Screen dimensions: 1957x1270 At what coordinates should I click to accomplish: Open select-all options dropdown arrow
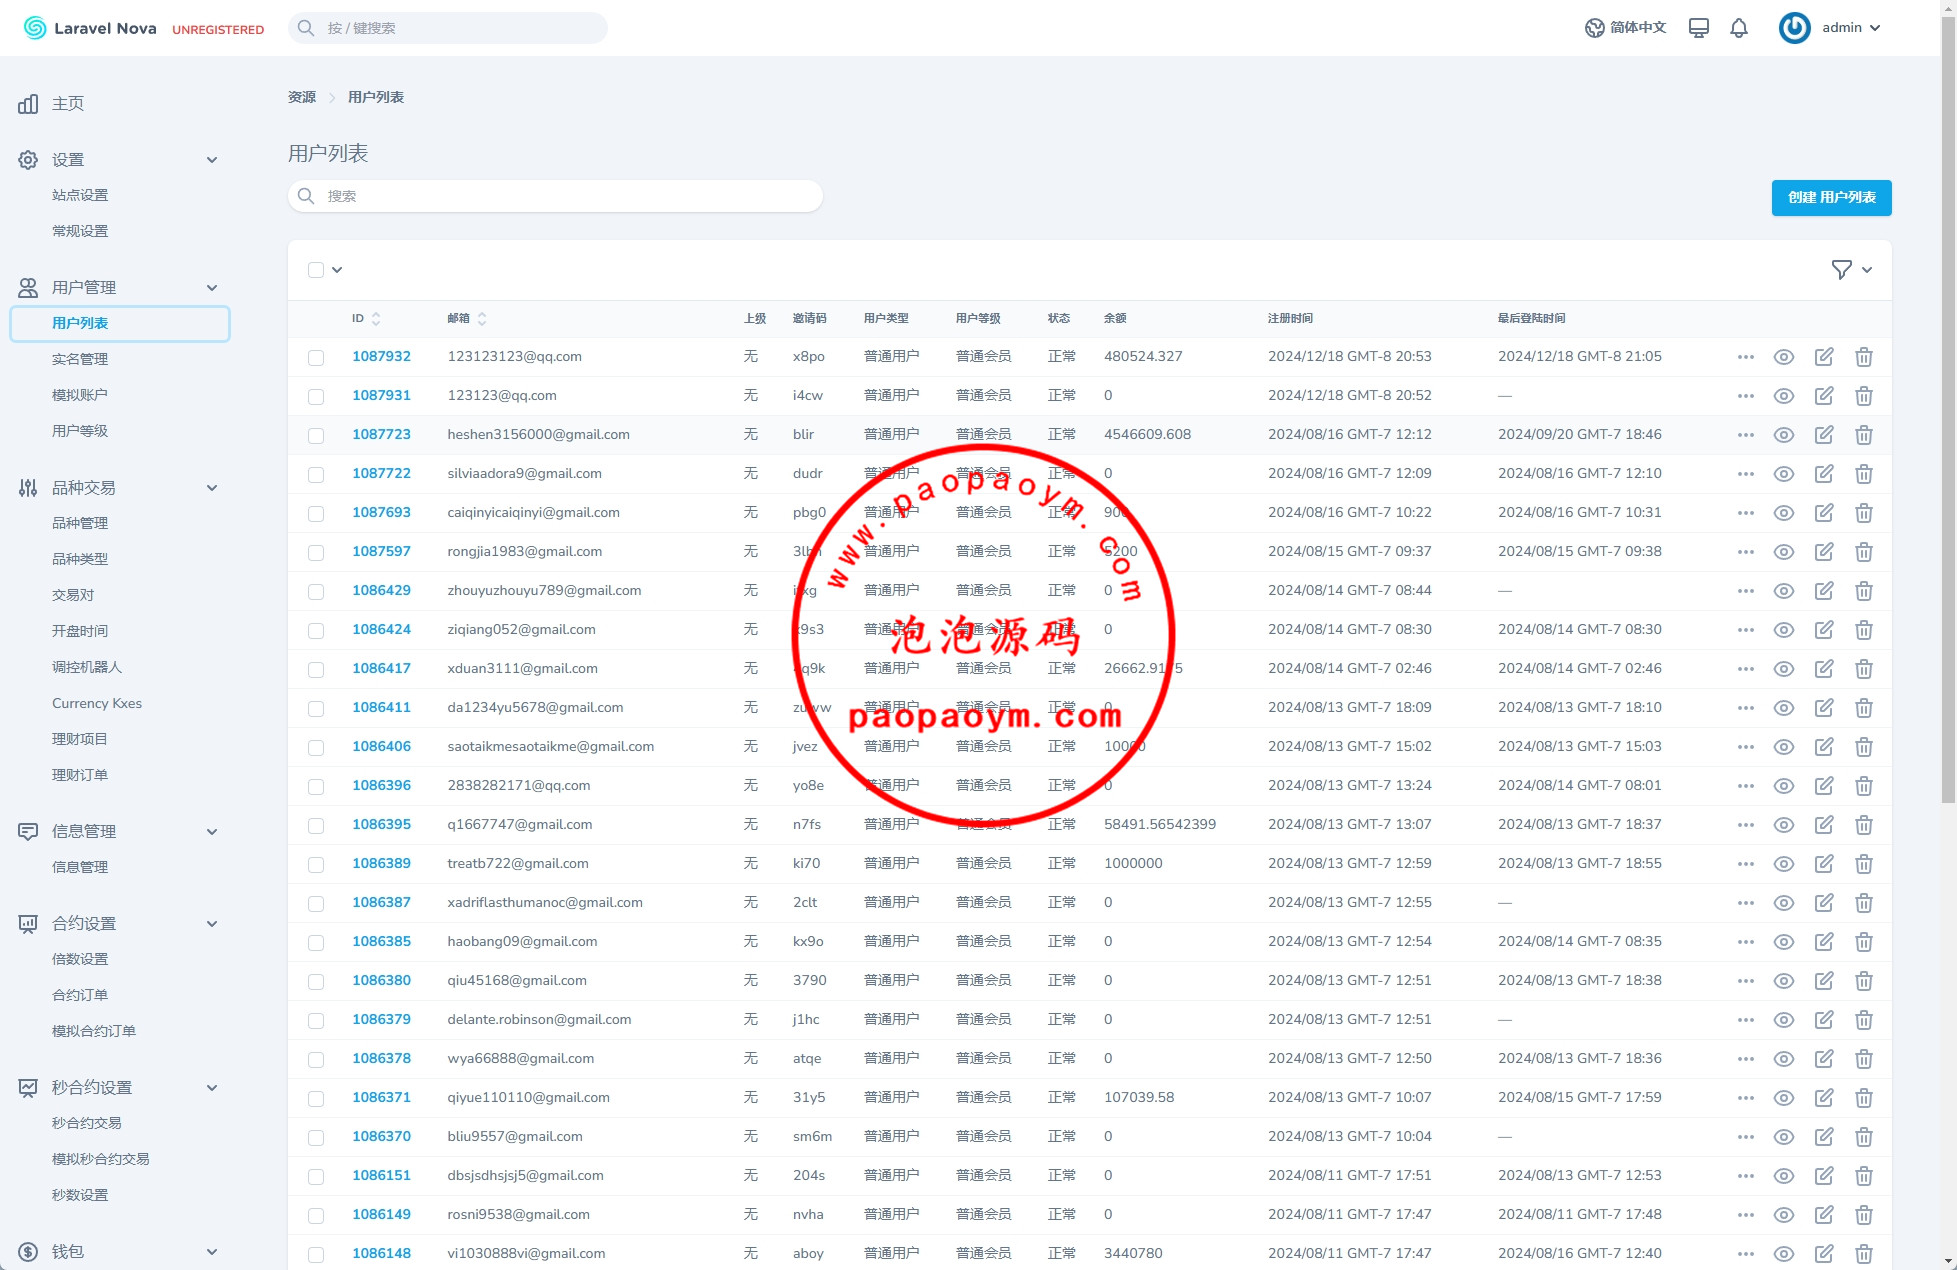(x=337, y=270)
